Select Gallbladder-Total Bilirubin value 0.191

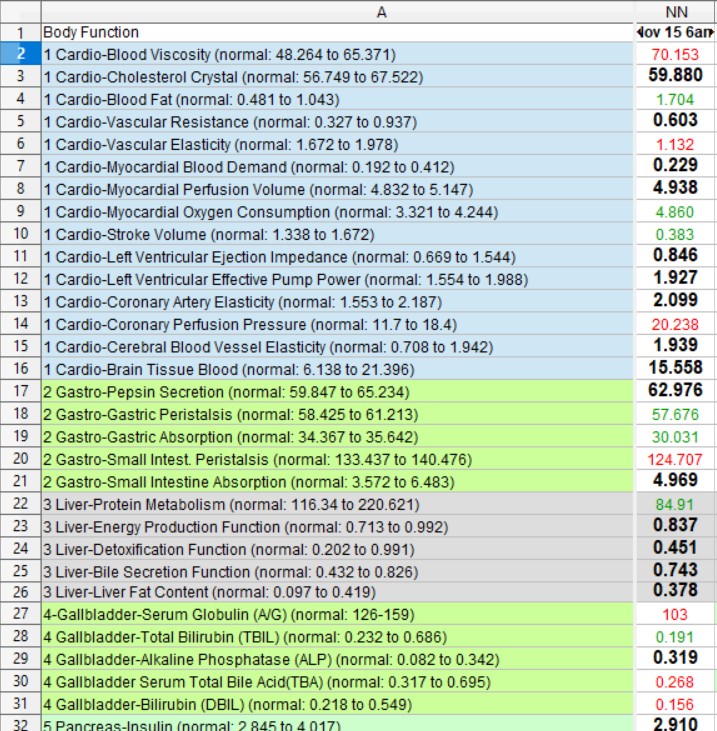pyautogui.click(x=675, y=637)
